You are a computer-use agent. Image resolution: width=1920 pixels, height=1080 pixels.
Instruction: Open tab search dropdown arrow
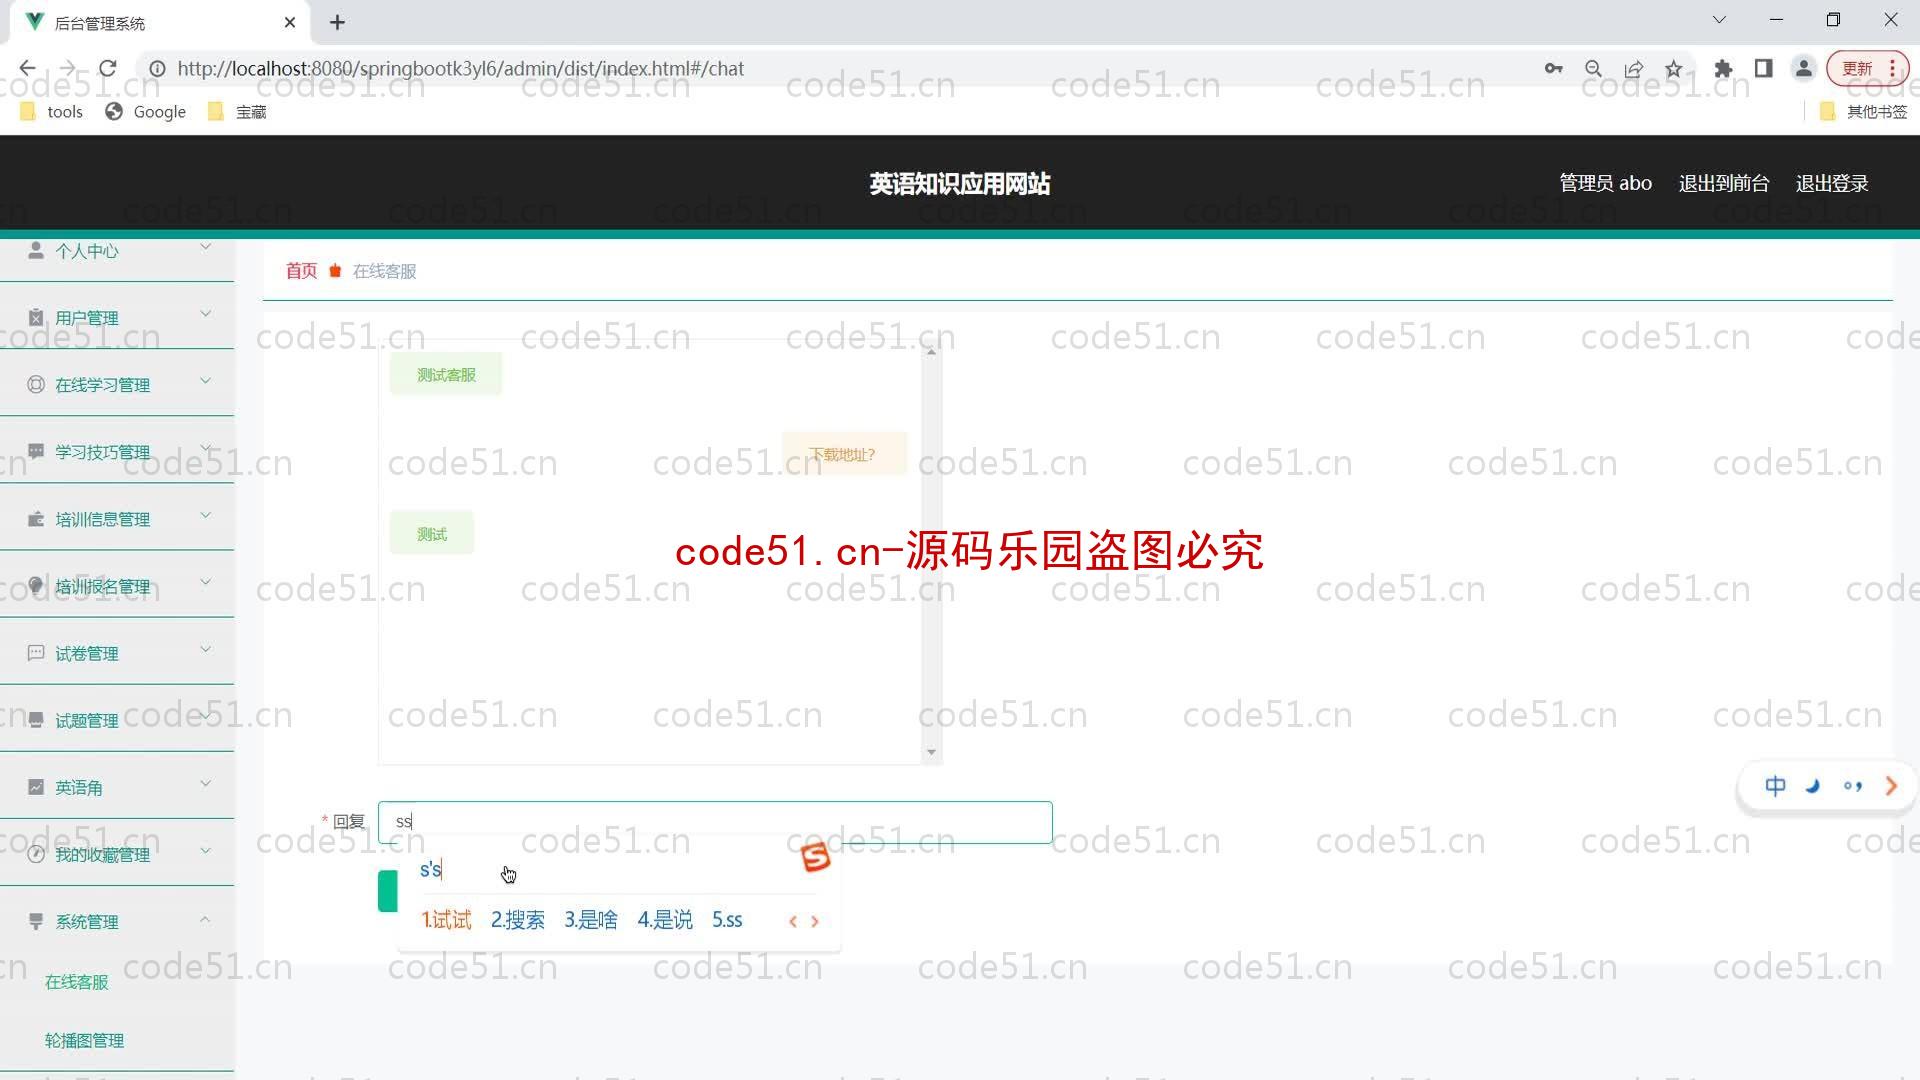click(1719, 20)
